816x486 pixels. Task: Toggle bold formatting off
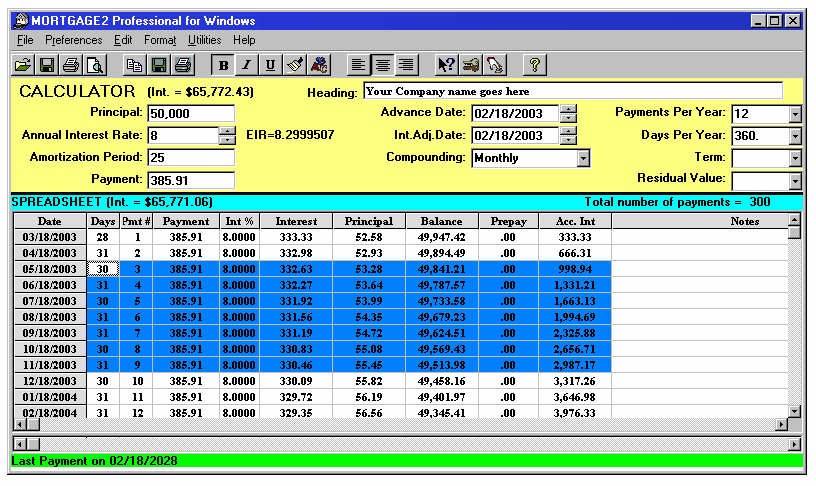click(223, 65)
